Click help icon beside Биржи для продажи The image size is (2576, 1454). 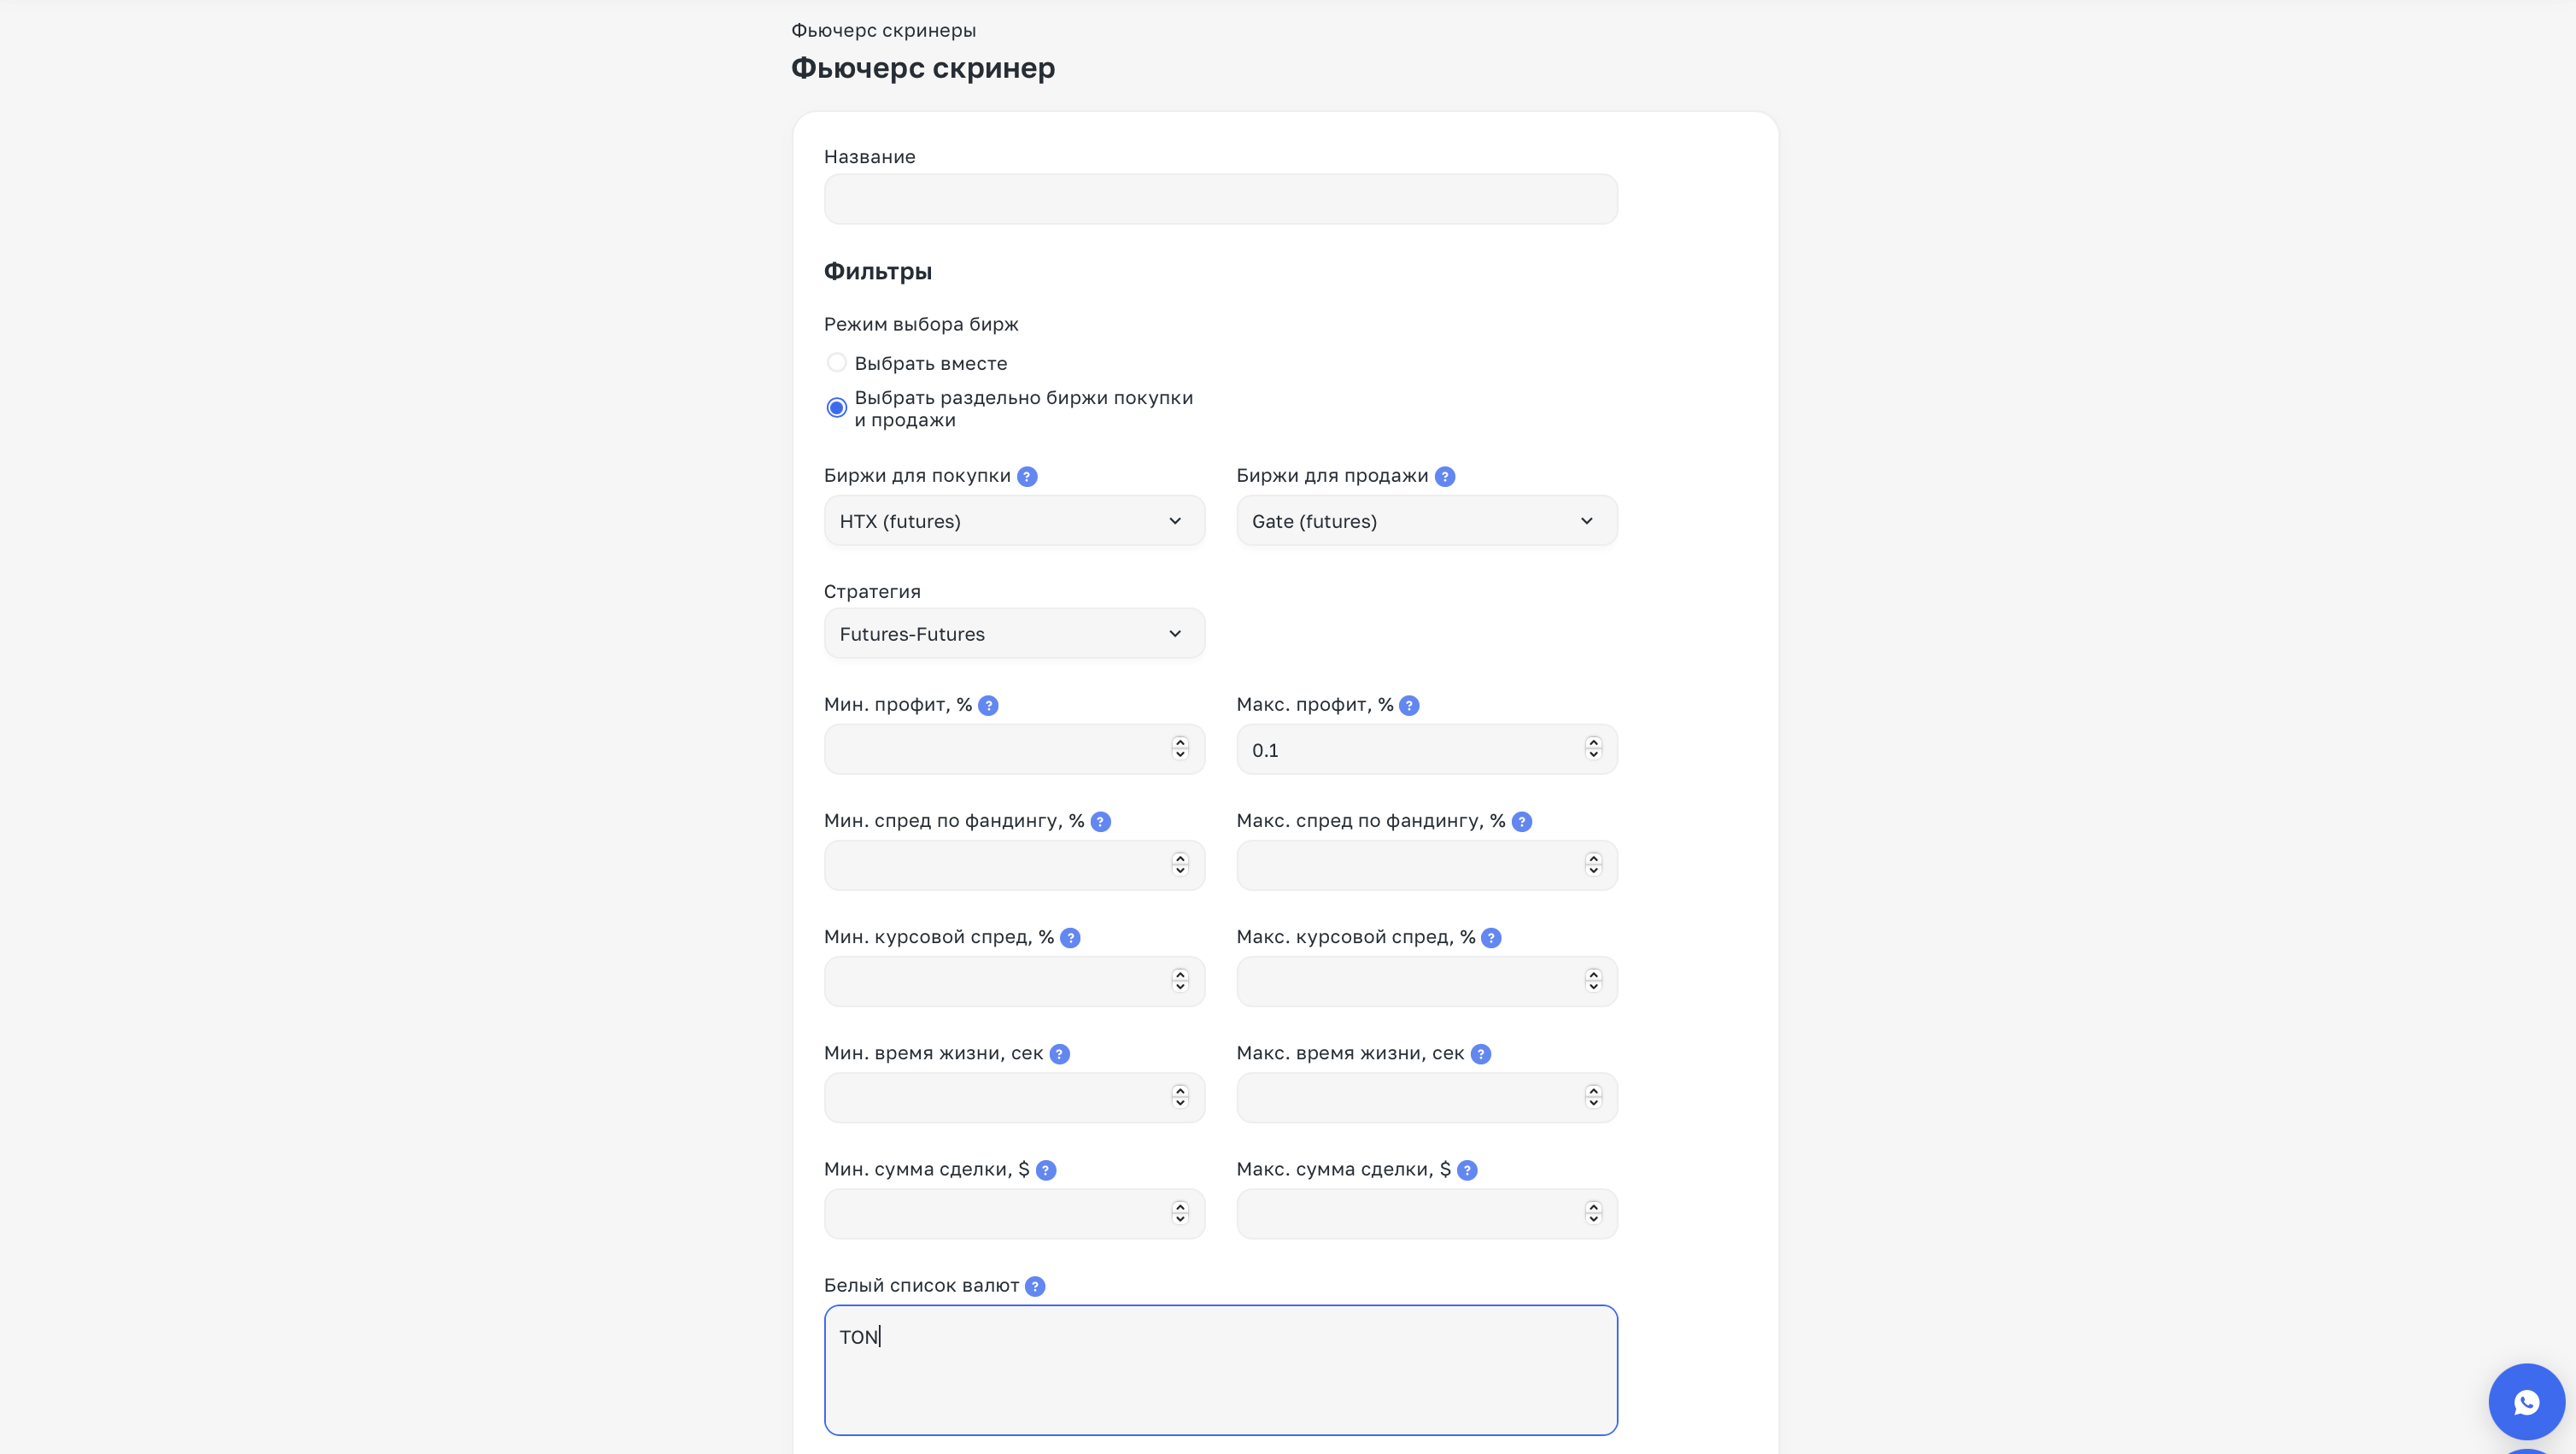(x=1444, y=477)
